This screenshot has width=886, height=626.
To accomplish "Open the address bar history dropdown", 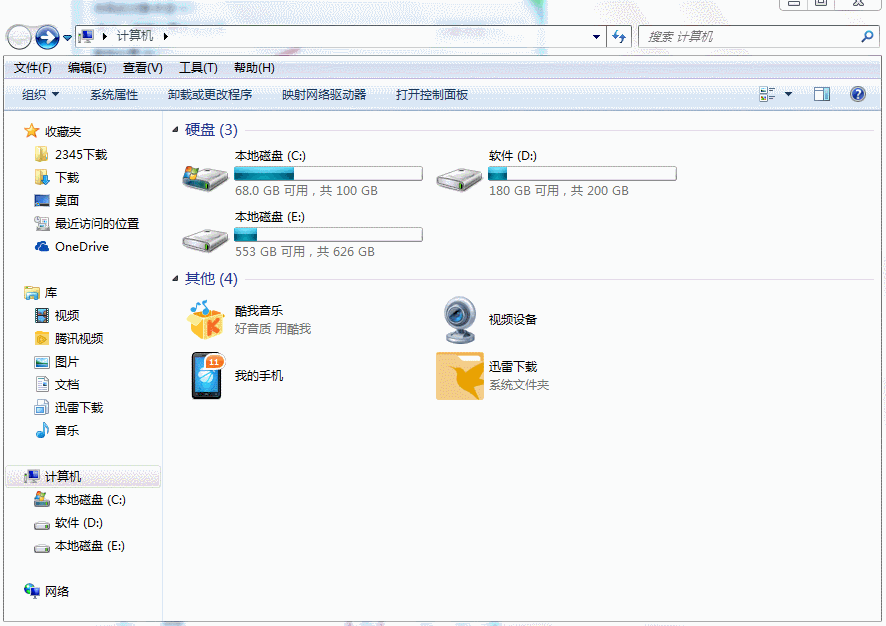I will [x=596, y=37].
